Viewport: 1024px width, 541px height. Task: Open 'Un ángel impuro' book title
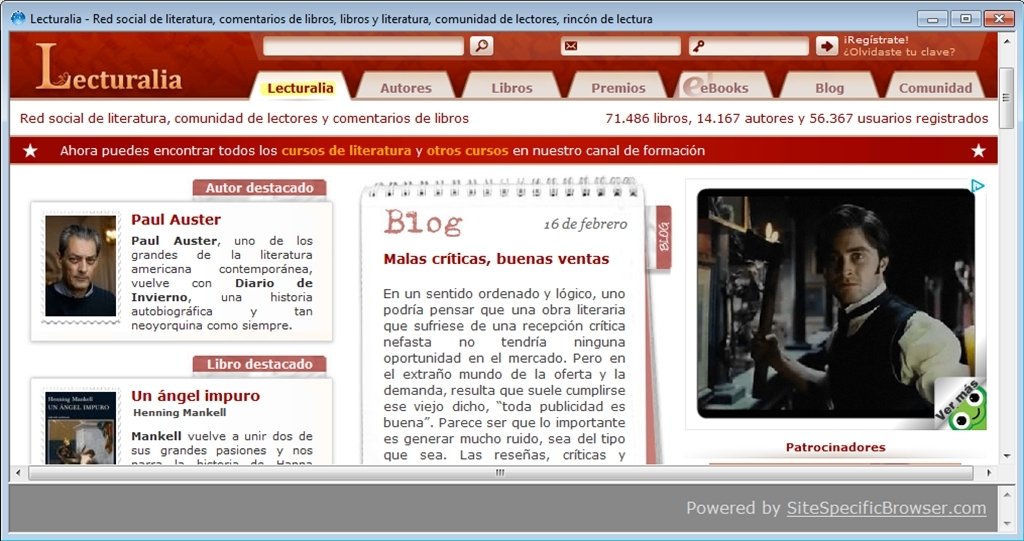tap(195, 396)
